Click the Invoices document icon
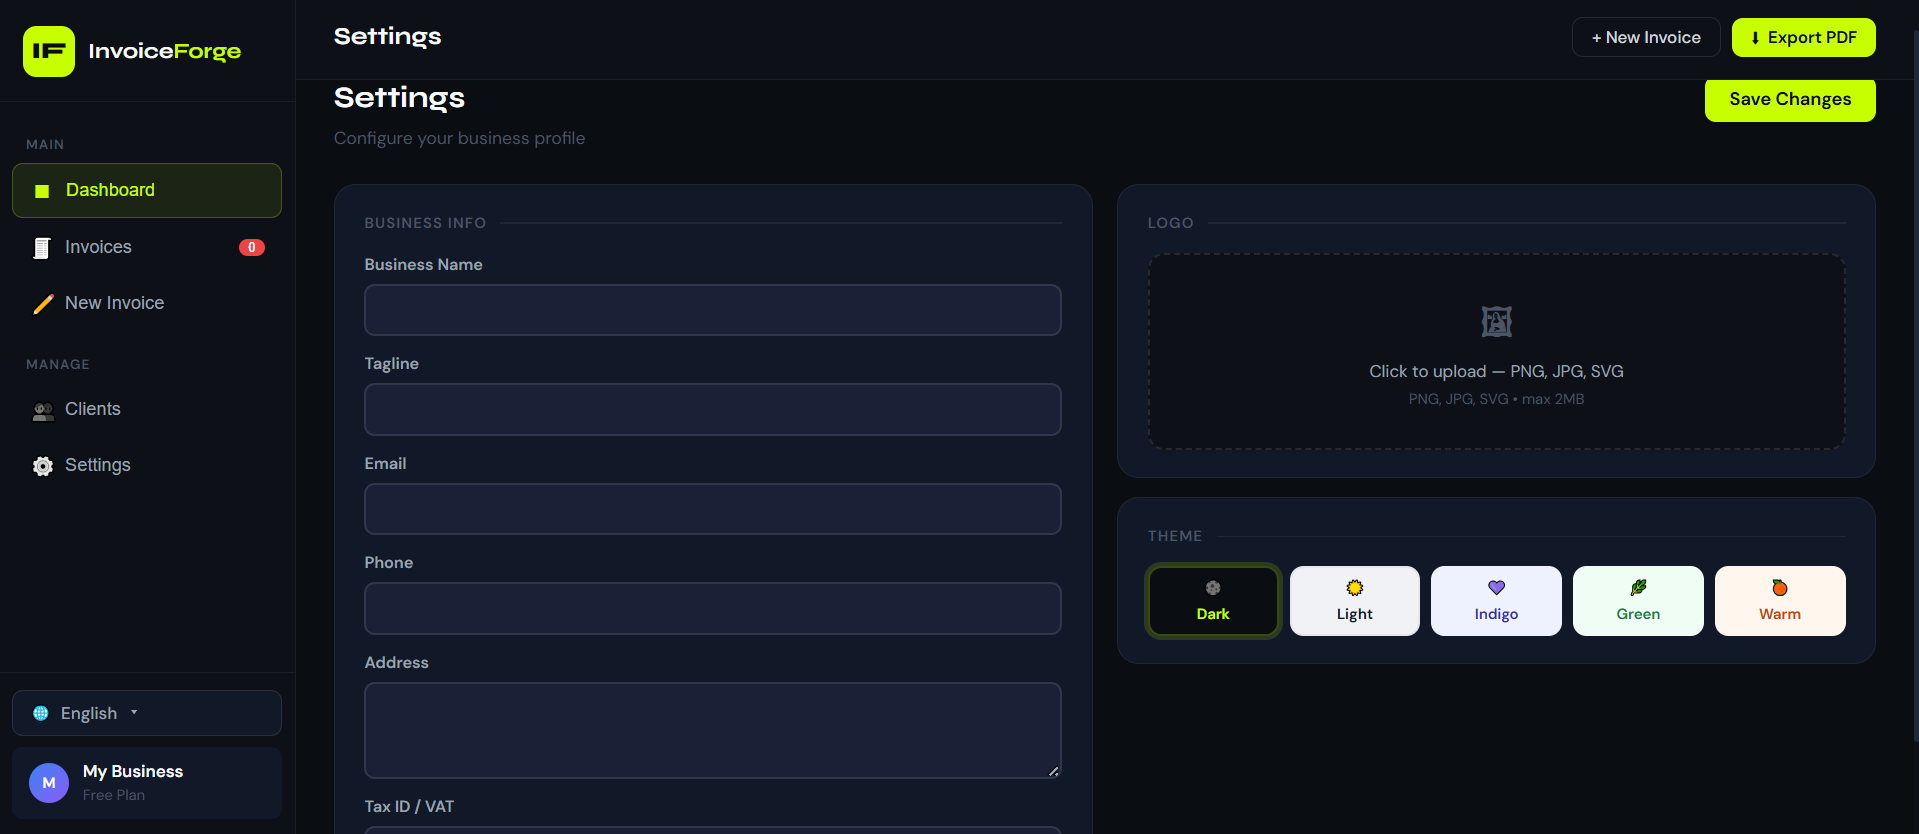This screenshot has height=834, width=1919. 42,248
